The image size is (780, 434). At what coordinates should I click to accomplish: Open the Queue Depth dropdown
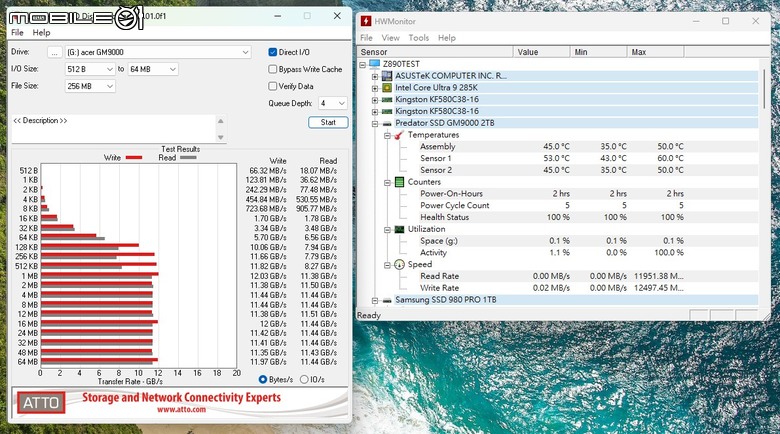[332, 103]
